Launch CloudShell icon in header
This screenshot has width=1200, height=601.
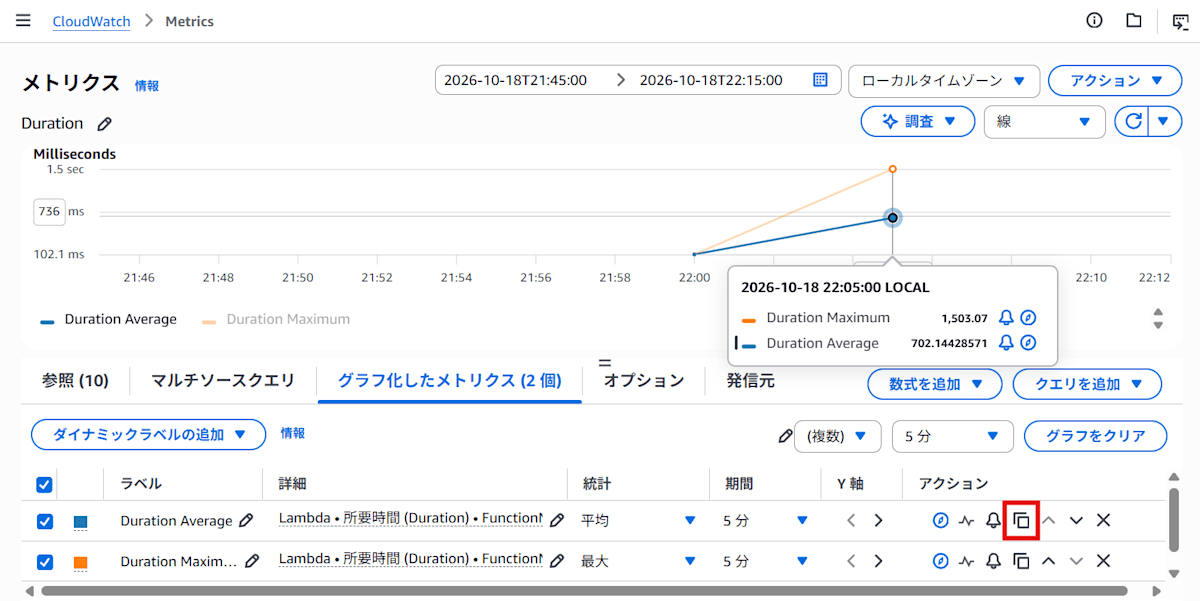coord(1180,21)
